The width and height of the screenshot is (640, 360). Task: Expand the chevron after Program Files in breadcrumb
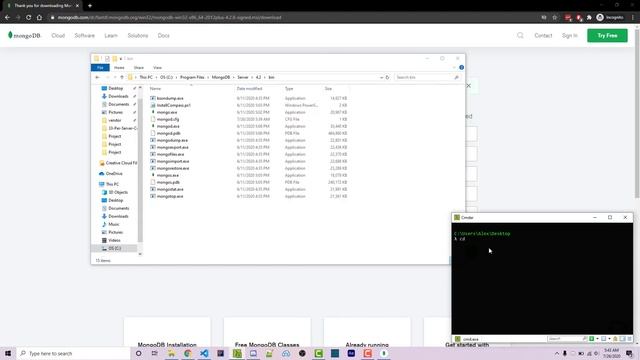pyautogui.click(x=208, y=77)
